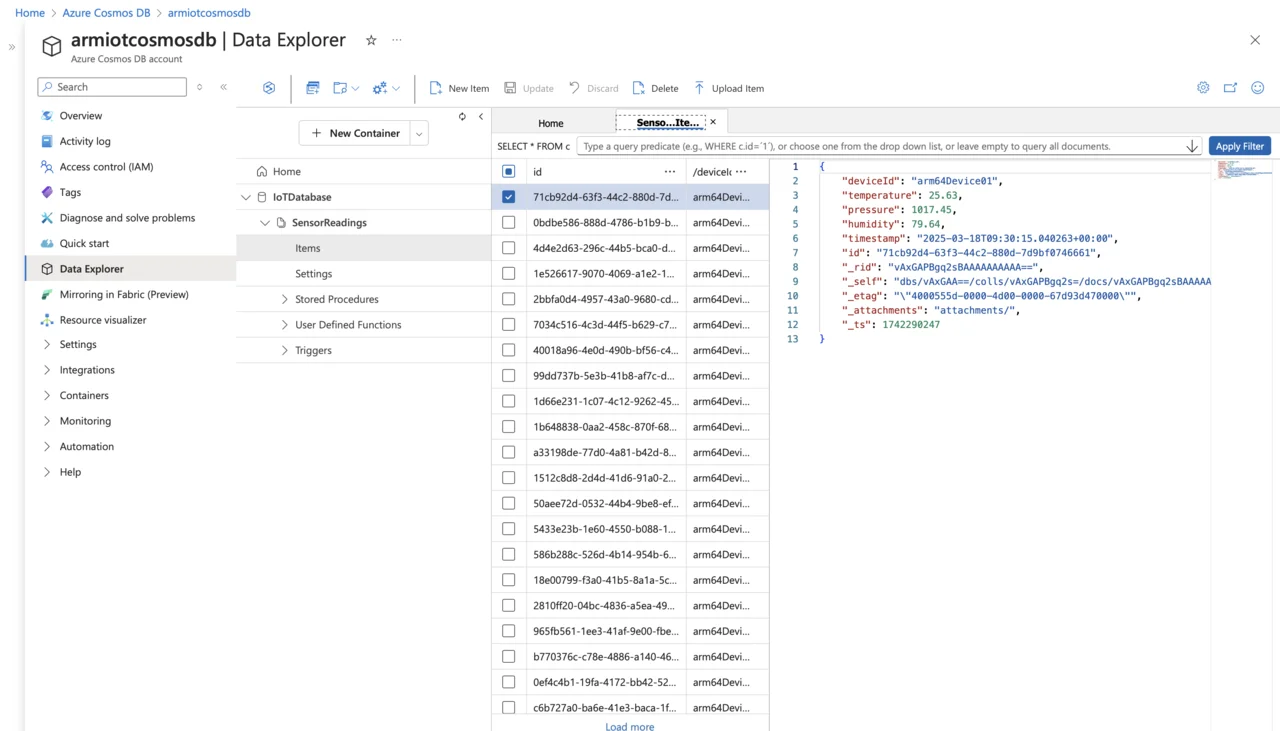Open the Resource visualizer sidebar item
This screenshot has height=731, width=1280.
[x=102, y=320]
